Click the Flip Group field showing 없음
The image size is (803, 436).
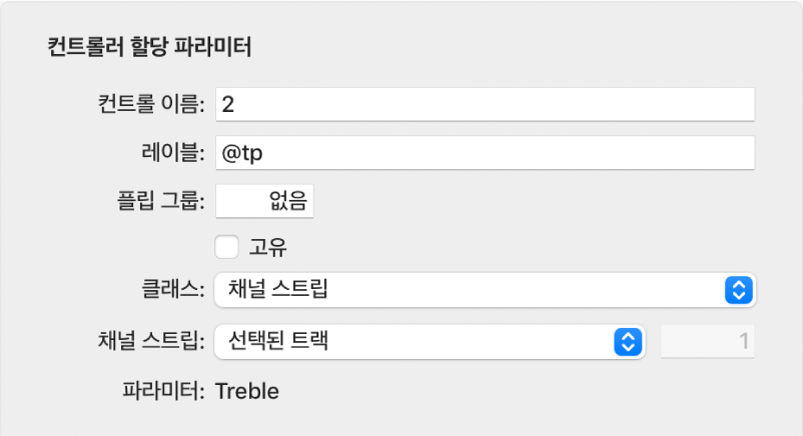264,201
